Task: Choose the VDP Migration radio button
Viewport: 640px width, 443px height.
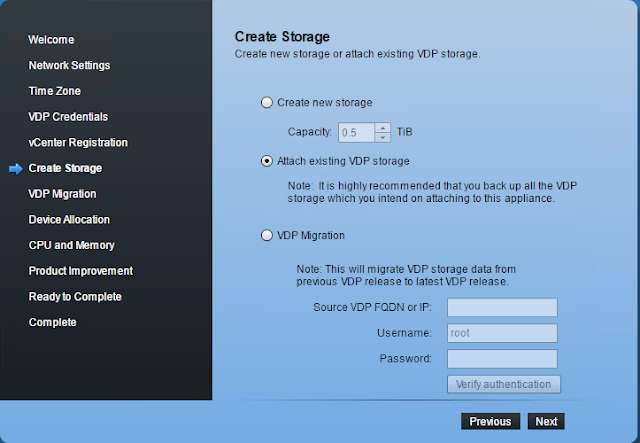Action: click(x=266, y=236)
